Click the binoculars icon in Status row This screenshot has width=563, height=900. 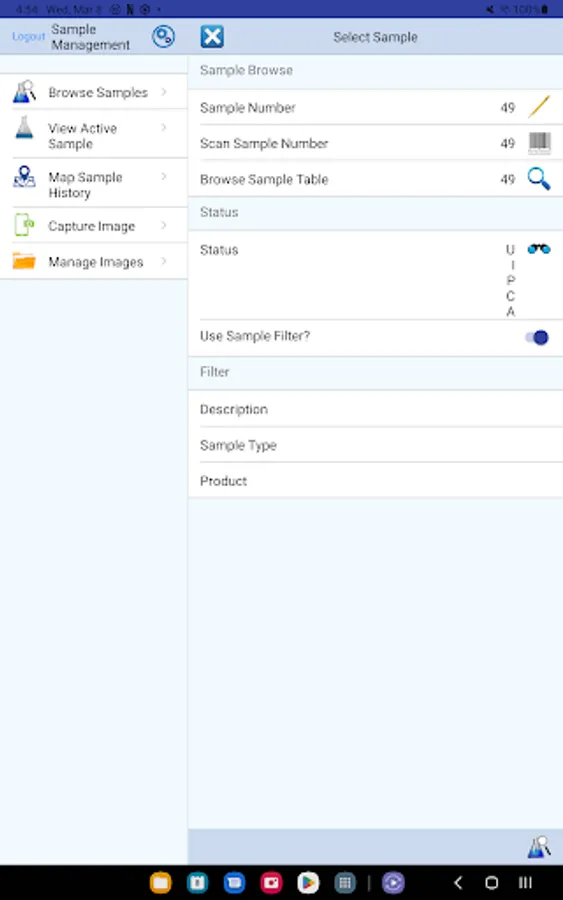coord(539,249)
